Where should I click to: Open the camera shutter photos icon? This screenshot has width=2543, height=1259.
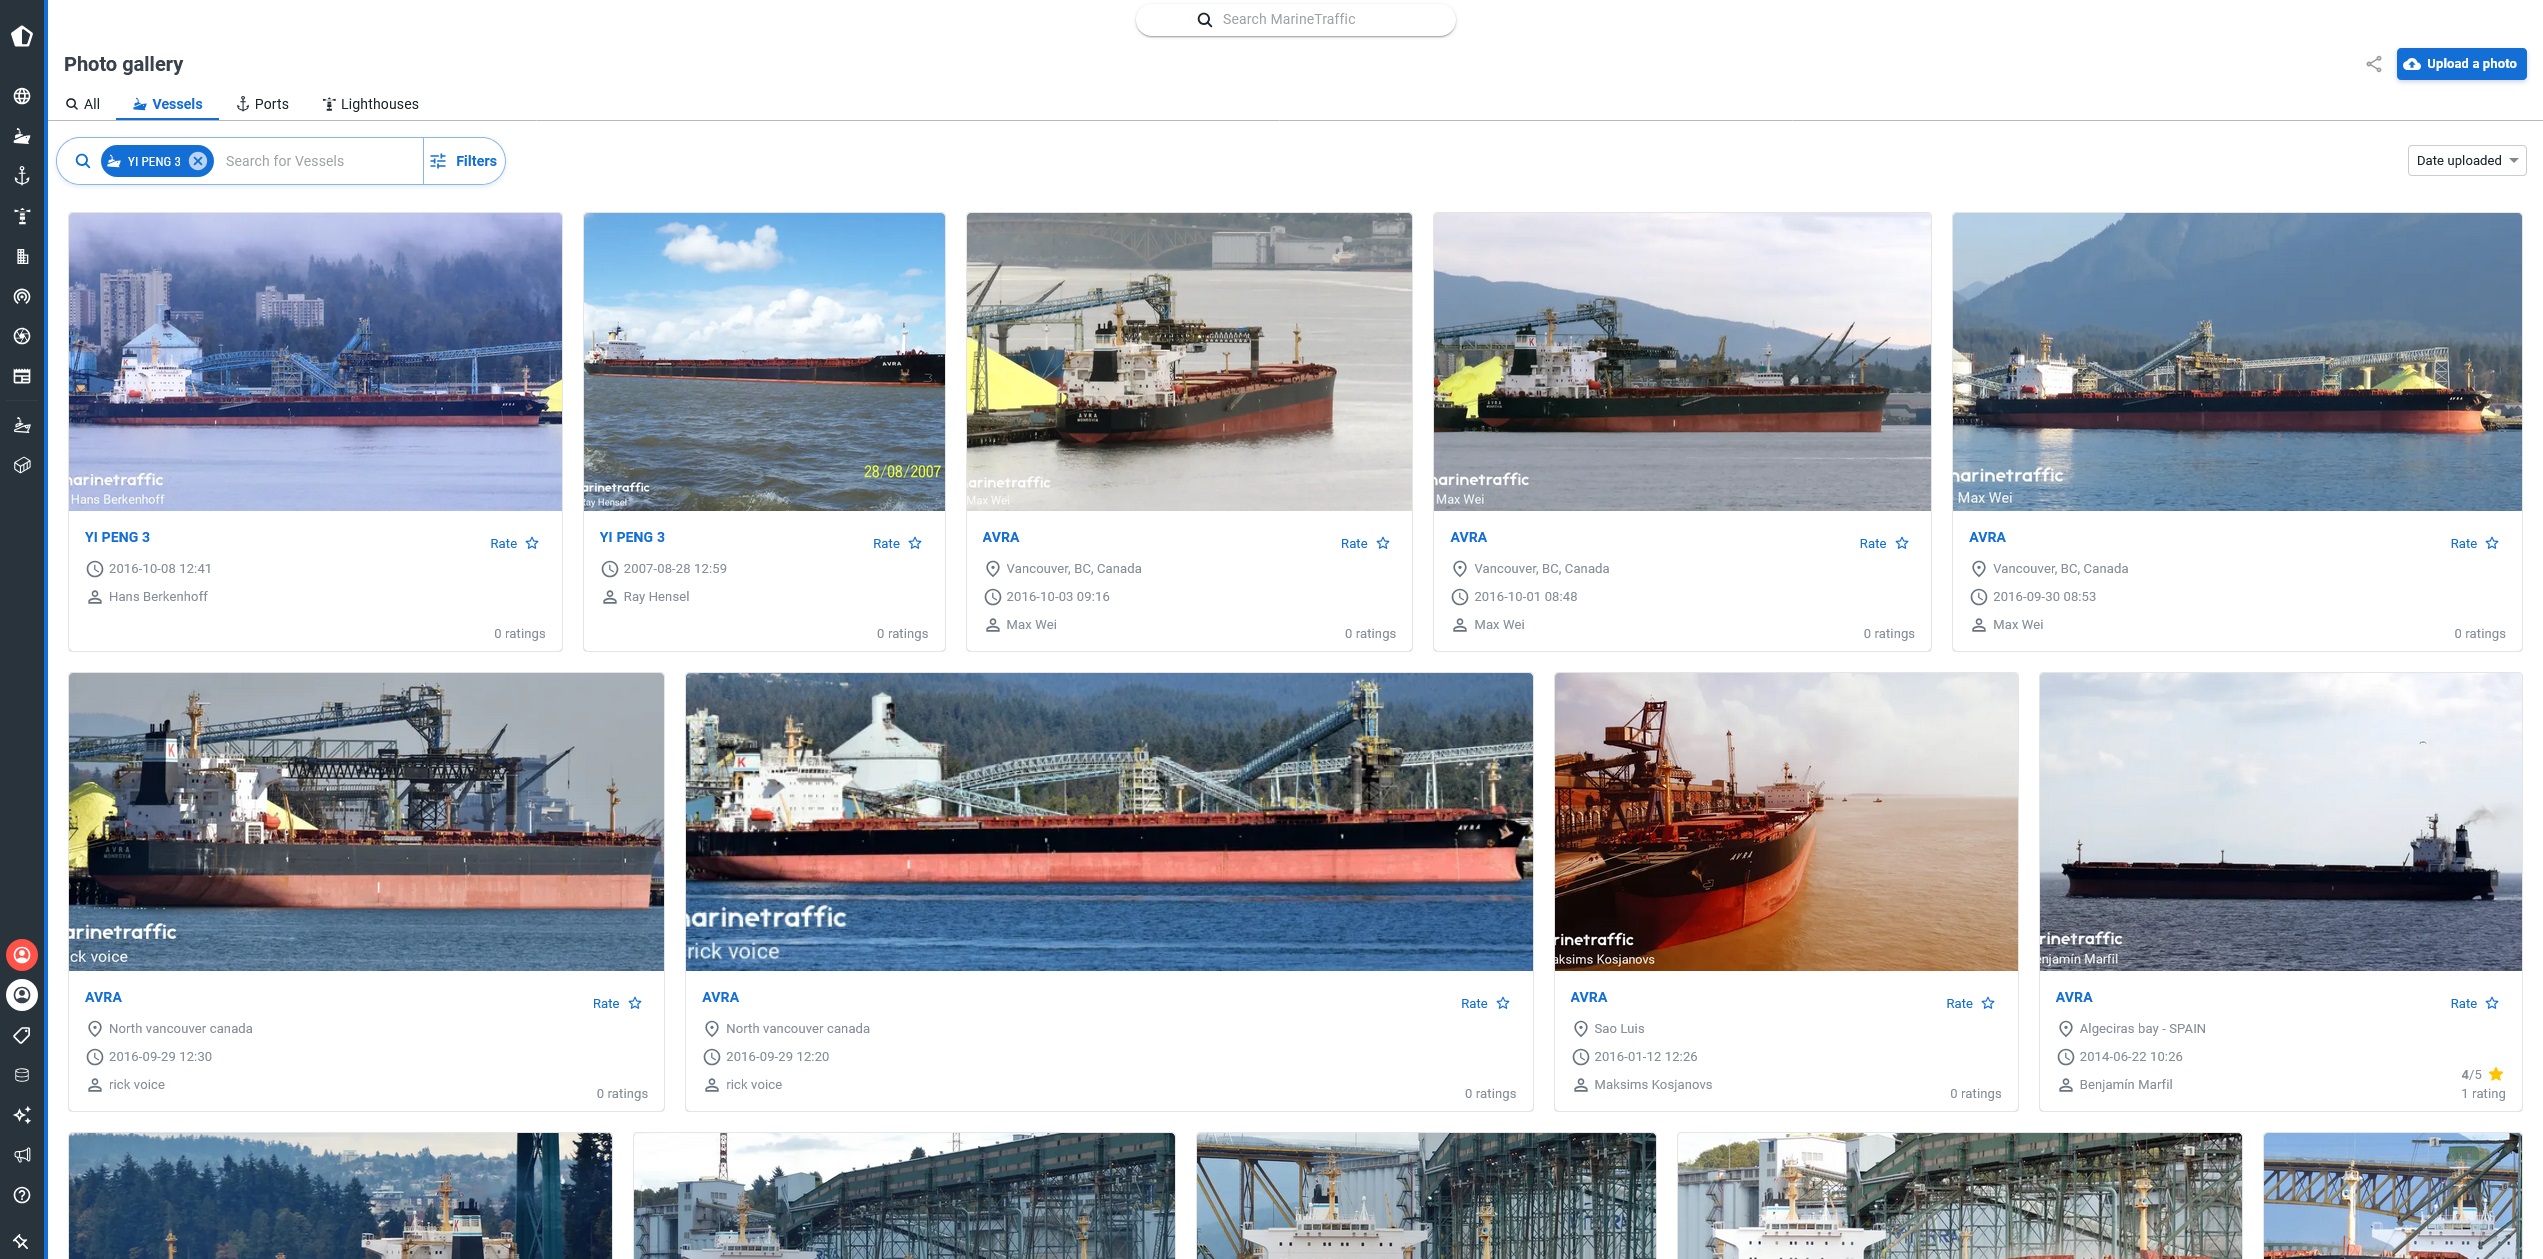[22, 336]
